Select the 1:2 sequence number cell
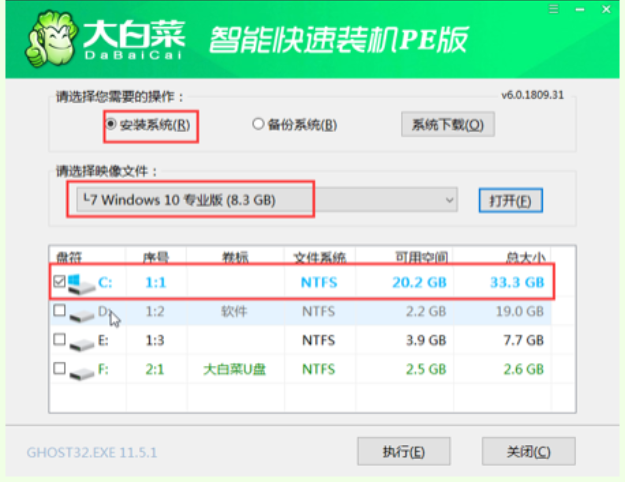 pos(155,311)
